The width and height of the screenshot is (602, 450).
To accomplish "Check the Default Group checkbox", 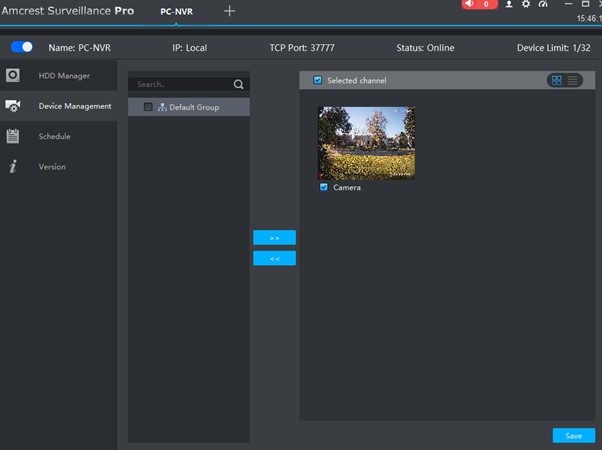I will [148, 107].
